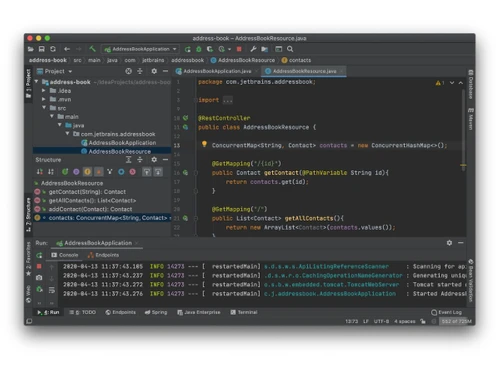The height and width of the screenshot is (375, 500).
Task: Open Project panel gear options
Action: point(154,71)
